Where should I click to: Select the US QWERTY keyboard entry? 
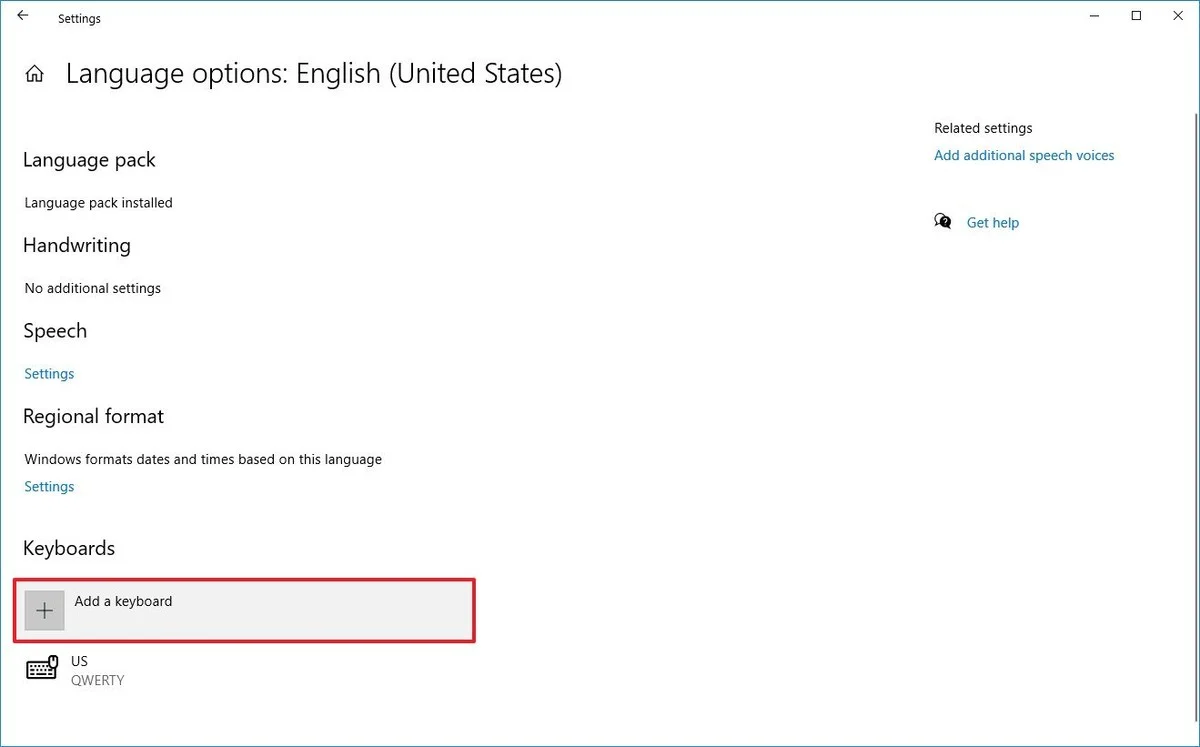point(97,670)
